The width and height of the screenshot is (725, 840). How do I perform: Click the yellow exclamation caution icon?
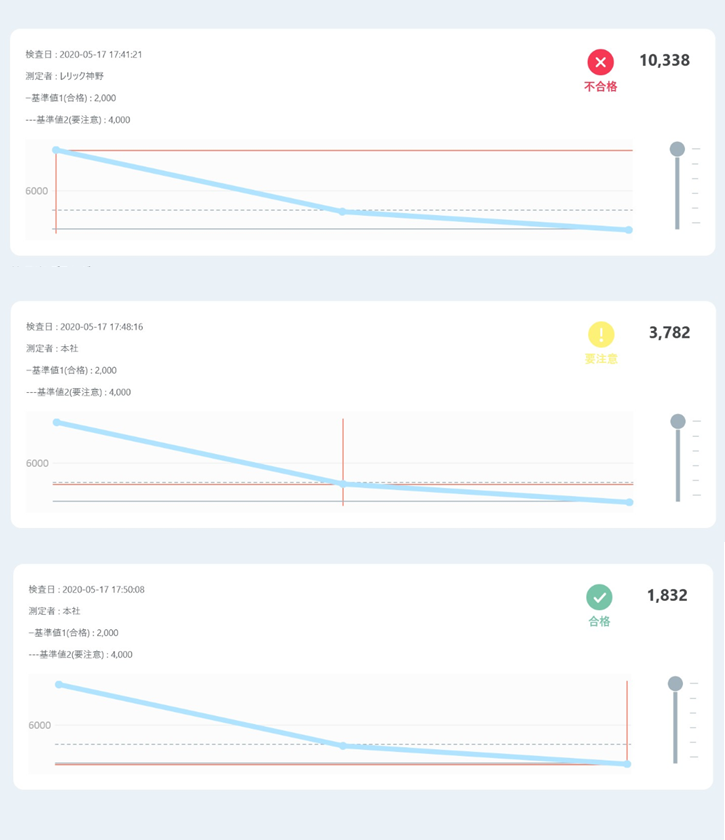[601, 335]
